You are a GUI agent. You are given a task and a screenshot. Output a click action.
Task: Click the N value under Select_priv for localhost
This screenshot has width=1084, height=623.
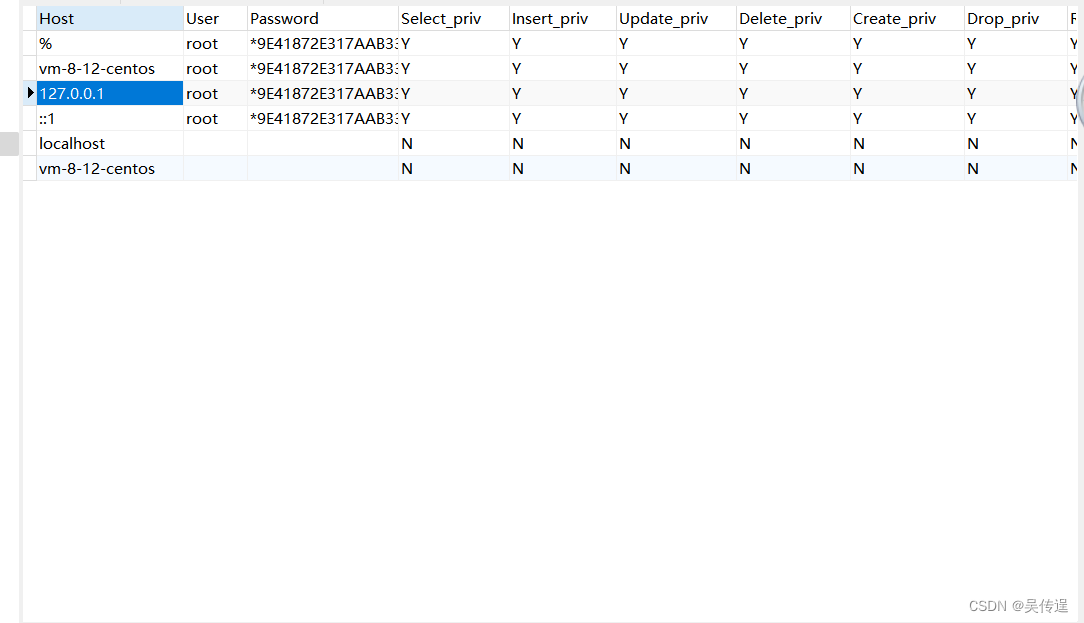click(407, 143)
